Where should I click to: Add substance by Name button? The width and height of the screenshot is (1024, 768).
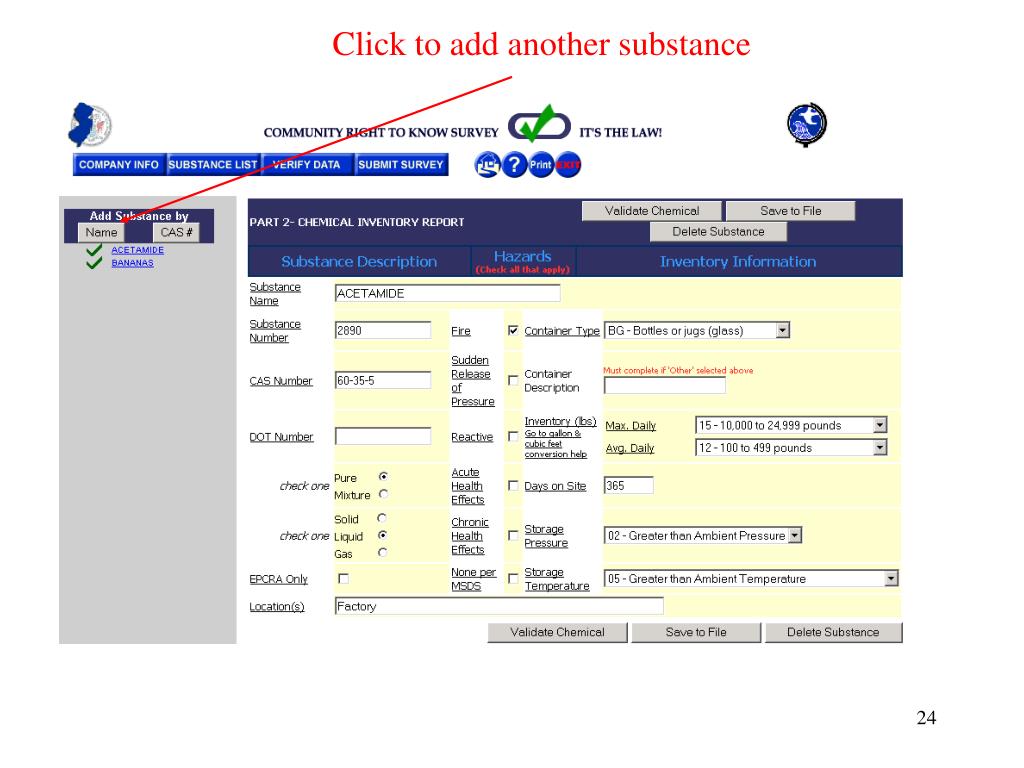click(x=101, y=232)
